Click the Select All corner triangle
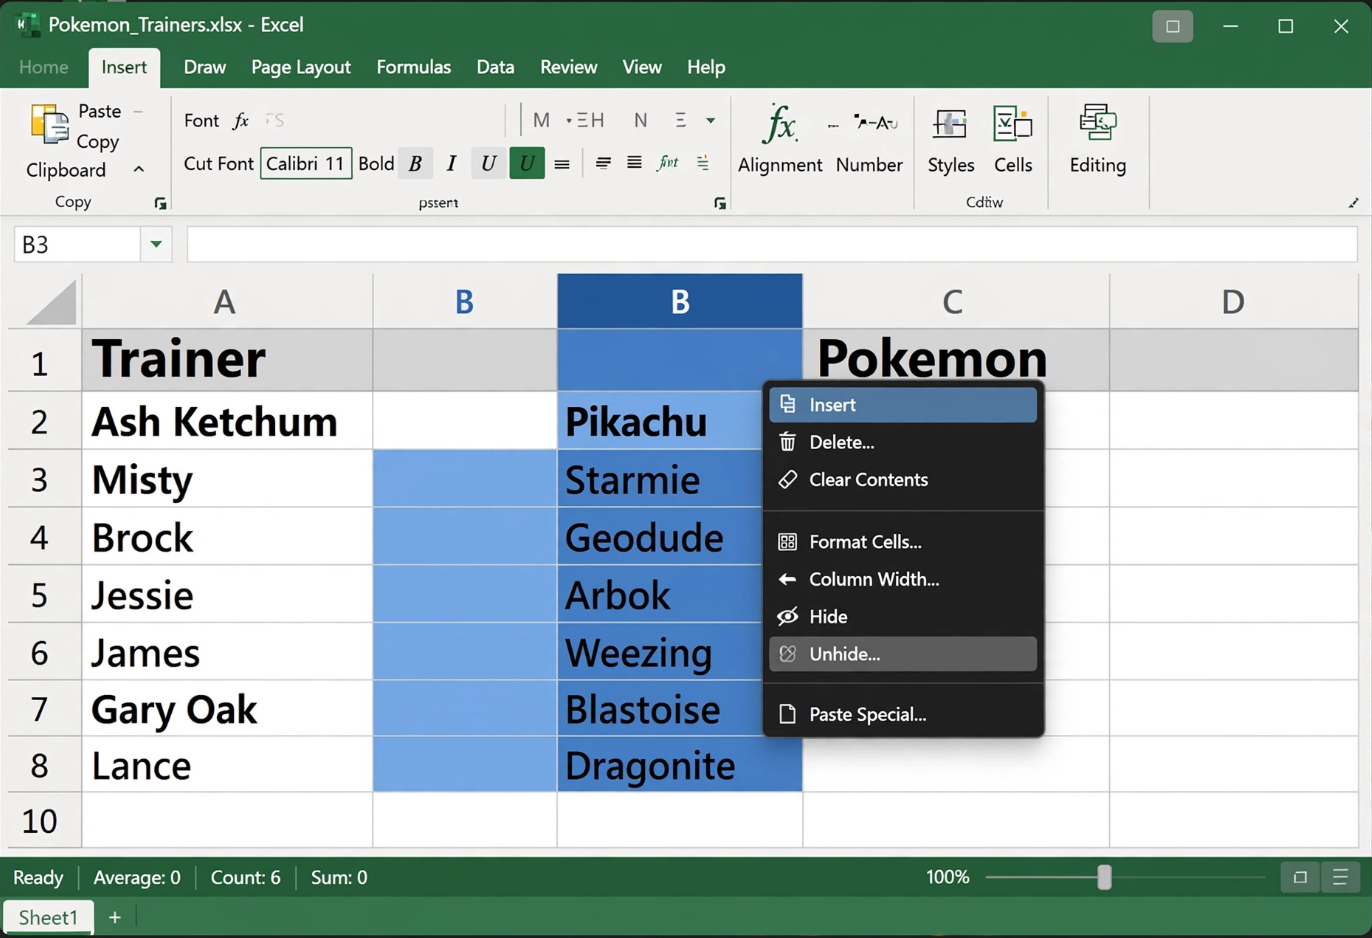 [x=52, y=302]
